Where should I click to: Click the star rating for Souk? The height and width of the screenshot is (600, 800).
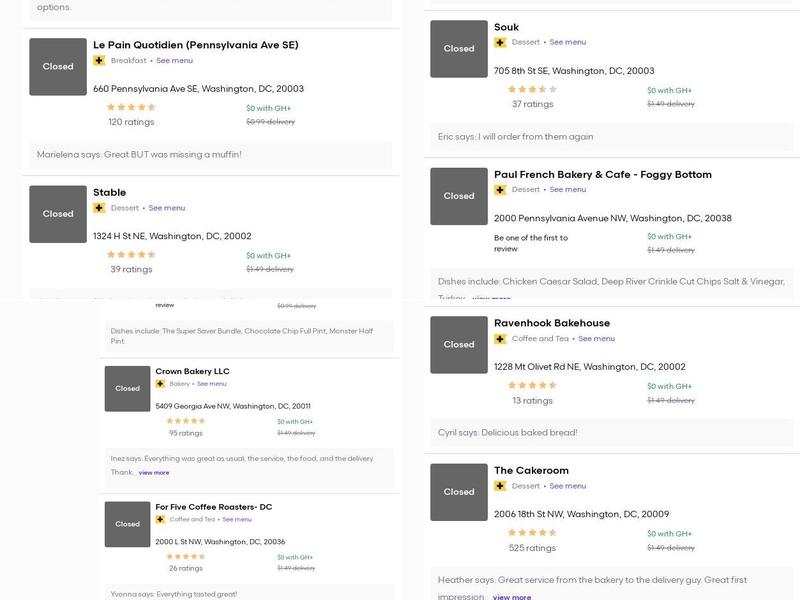click(532, 89)
